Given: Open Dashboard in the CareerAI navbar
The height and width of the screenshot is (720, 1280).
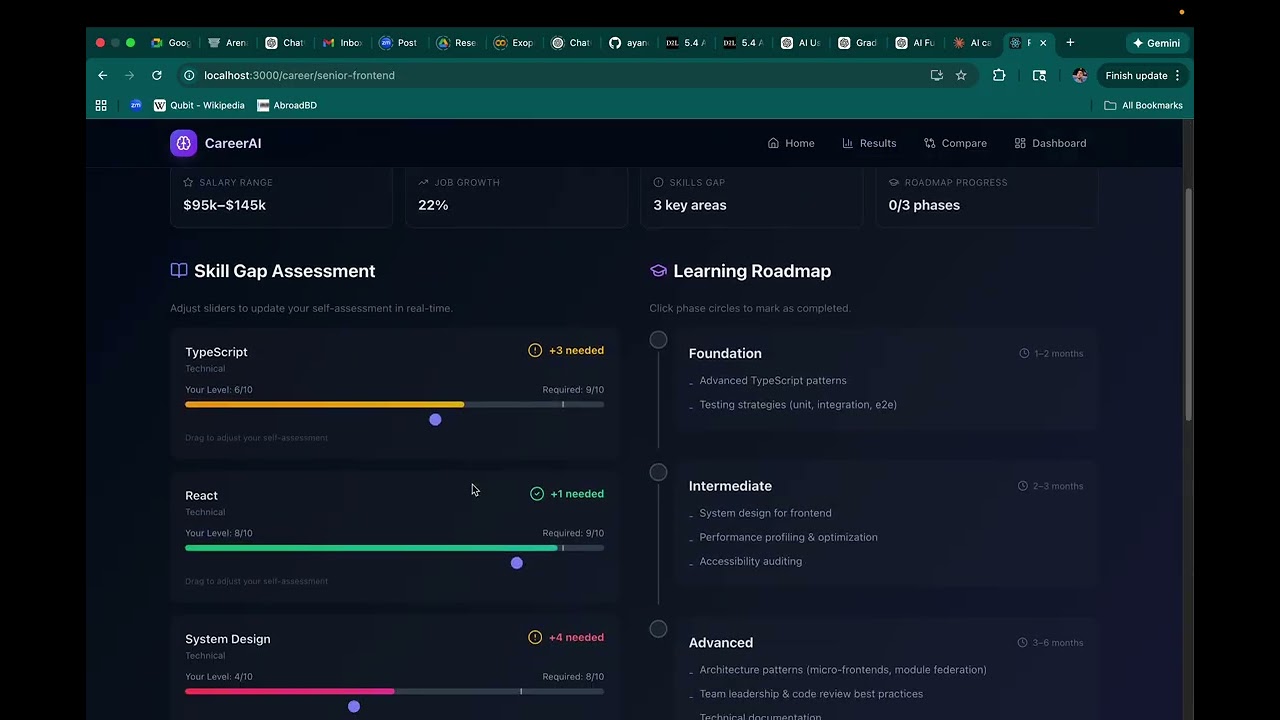Looking at the screenshot, I should point(1050,143).
